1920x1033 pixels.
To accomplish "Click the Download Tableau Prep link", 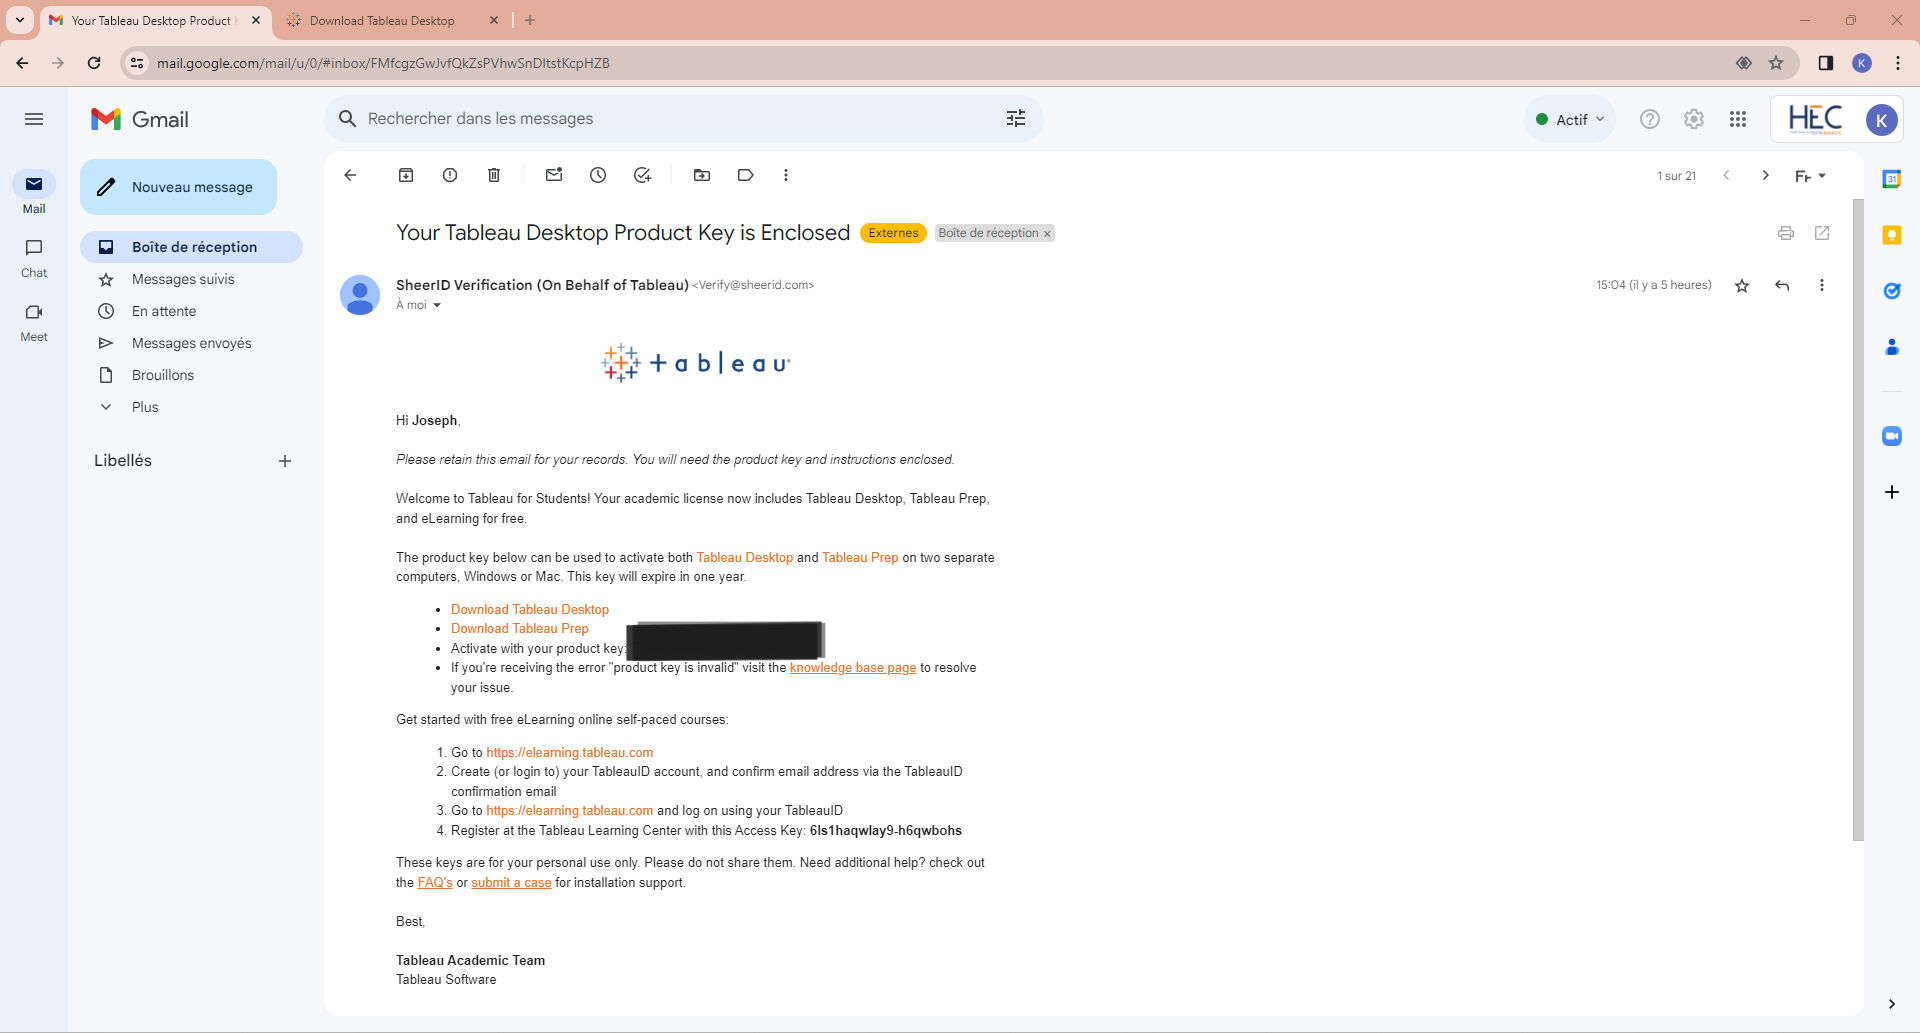I will [520, 628].
